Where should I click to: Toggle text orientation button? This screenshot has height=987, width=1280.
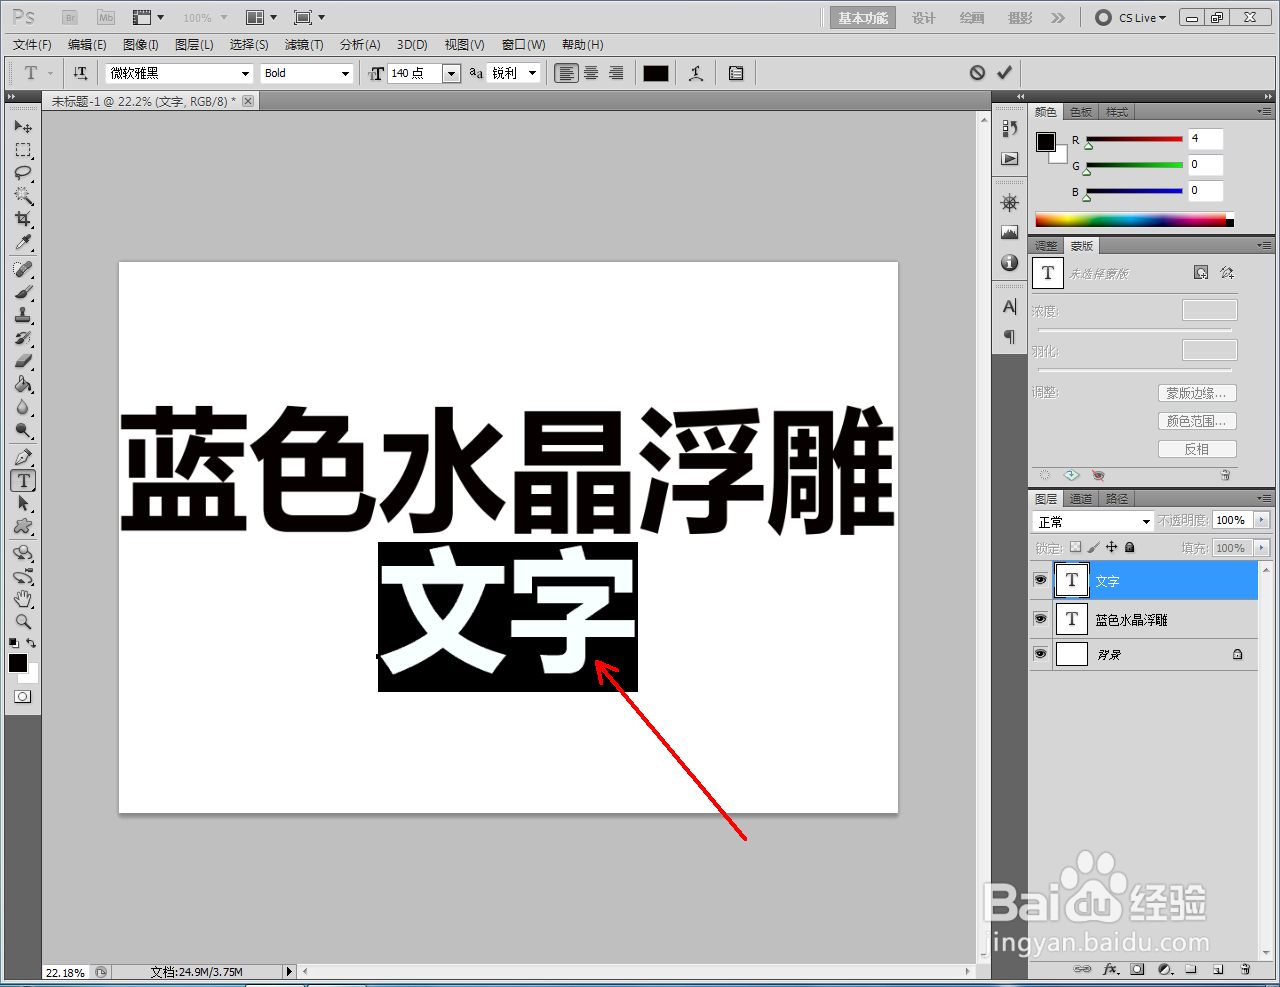click(81, 73)
